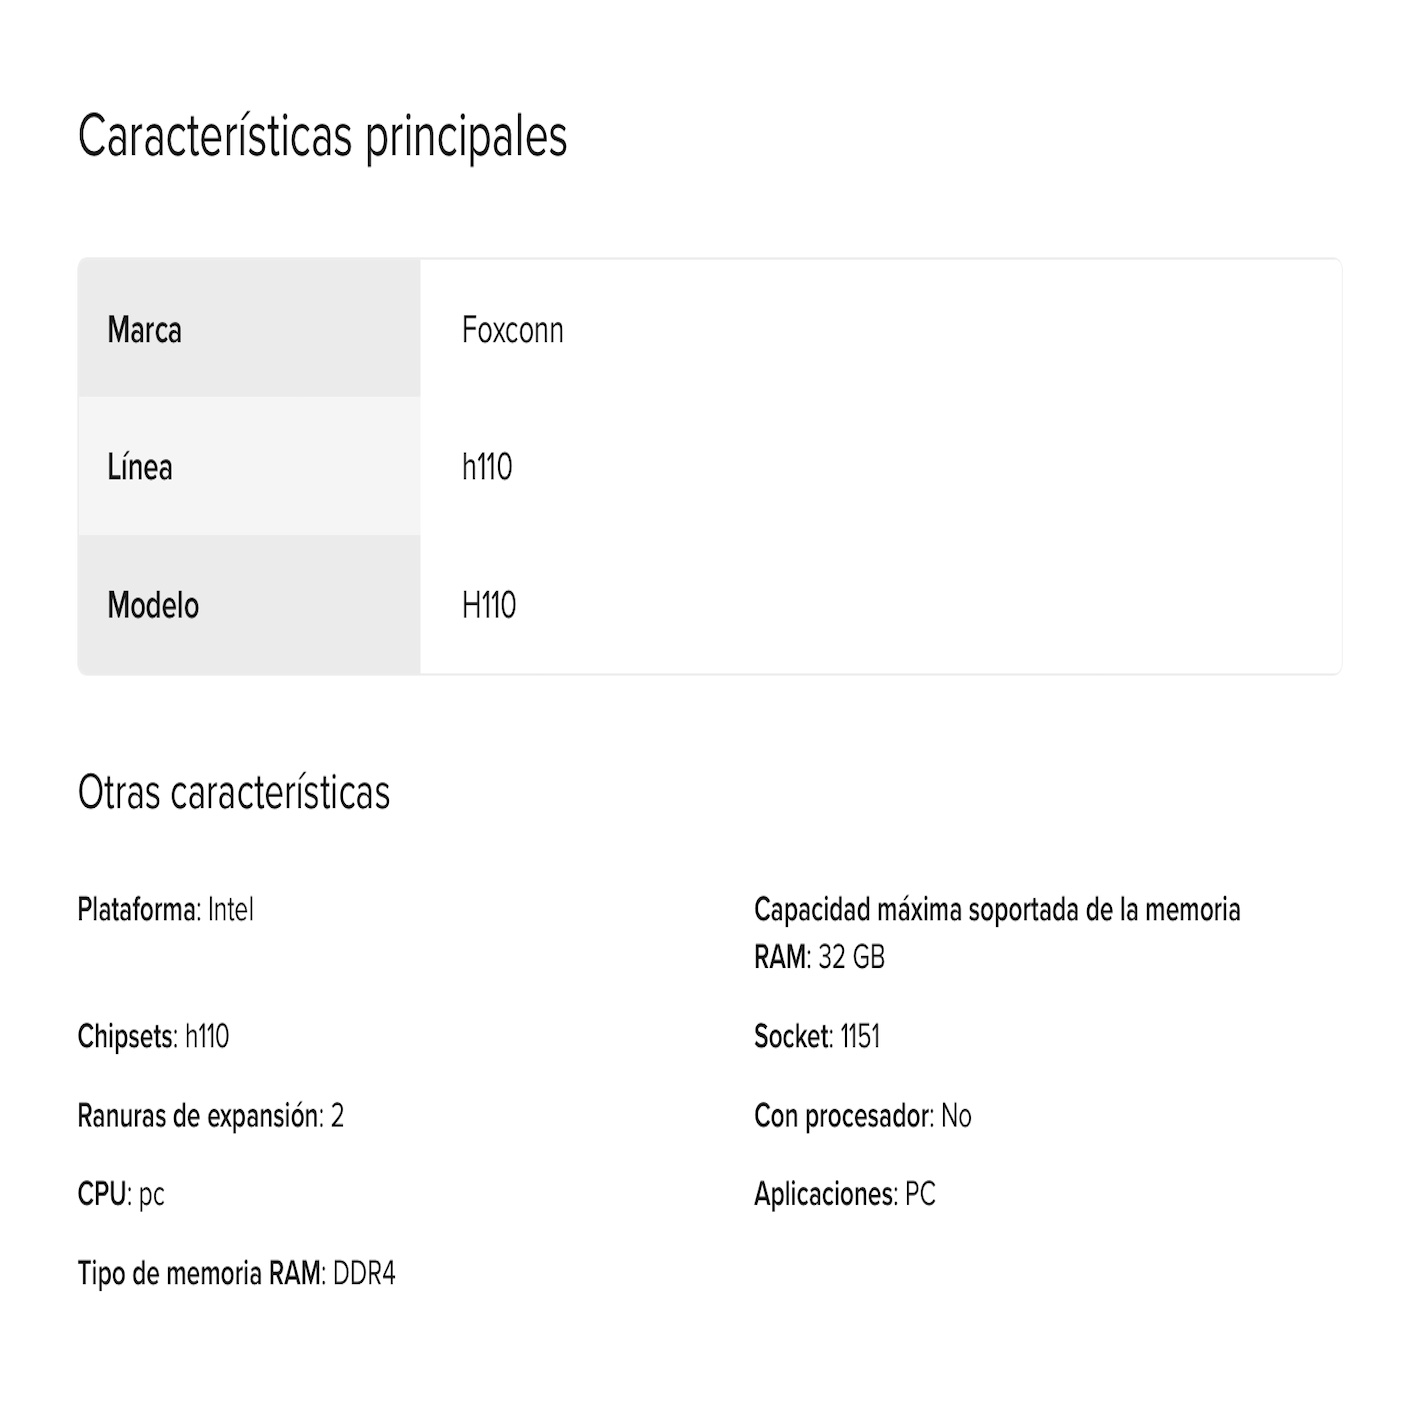Select the RAM: 32 GB value
The image size is (1417, 1417).
point(820,957)
